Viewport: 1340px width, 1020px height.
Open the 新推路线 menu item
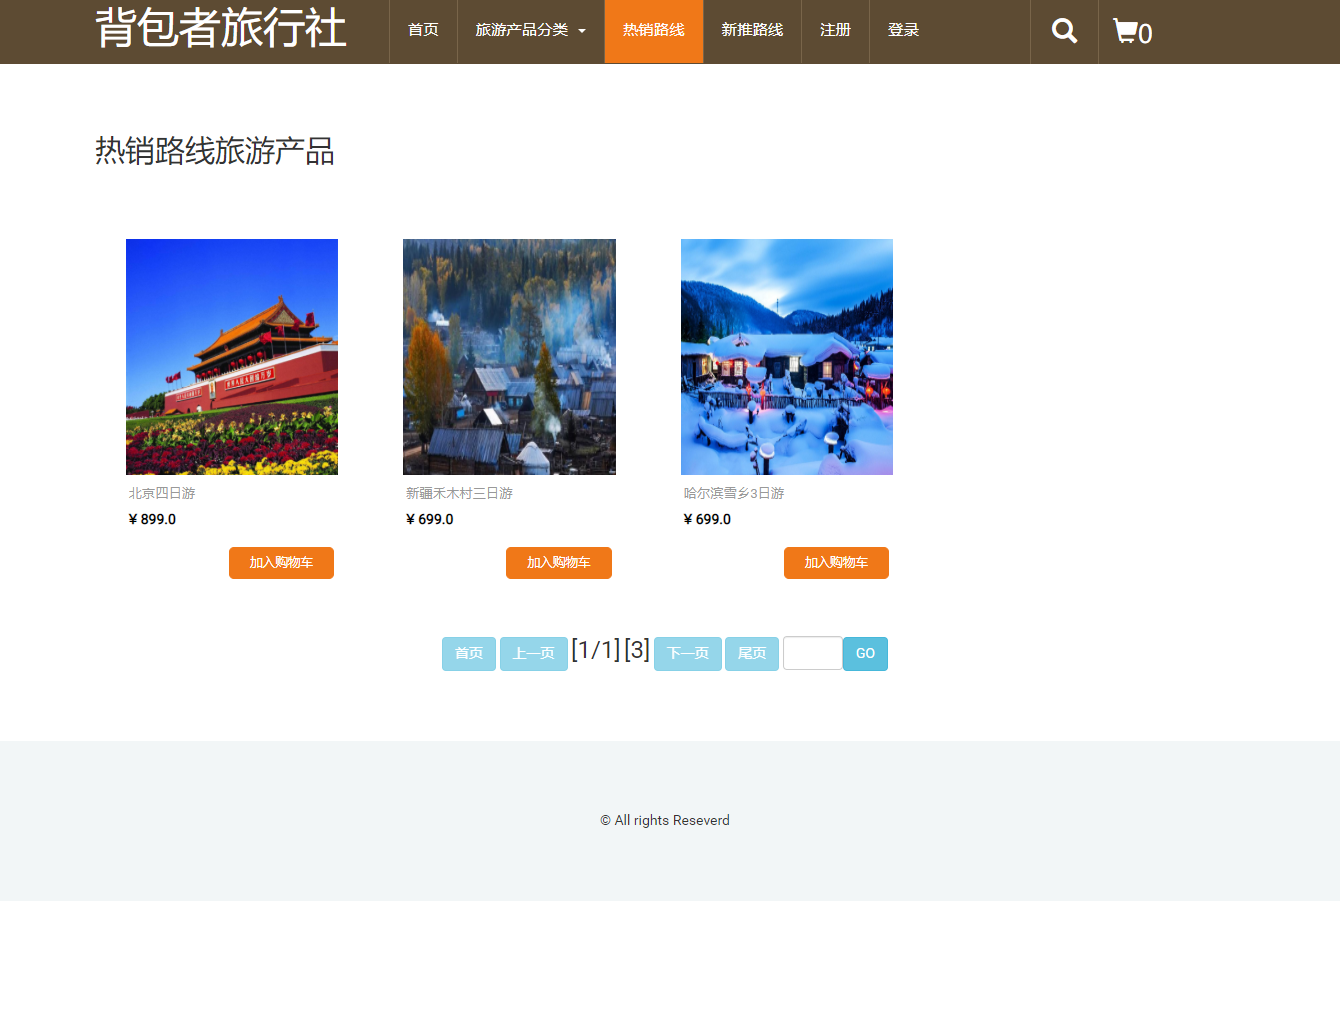coord(752,30)
